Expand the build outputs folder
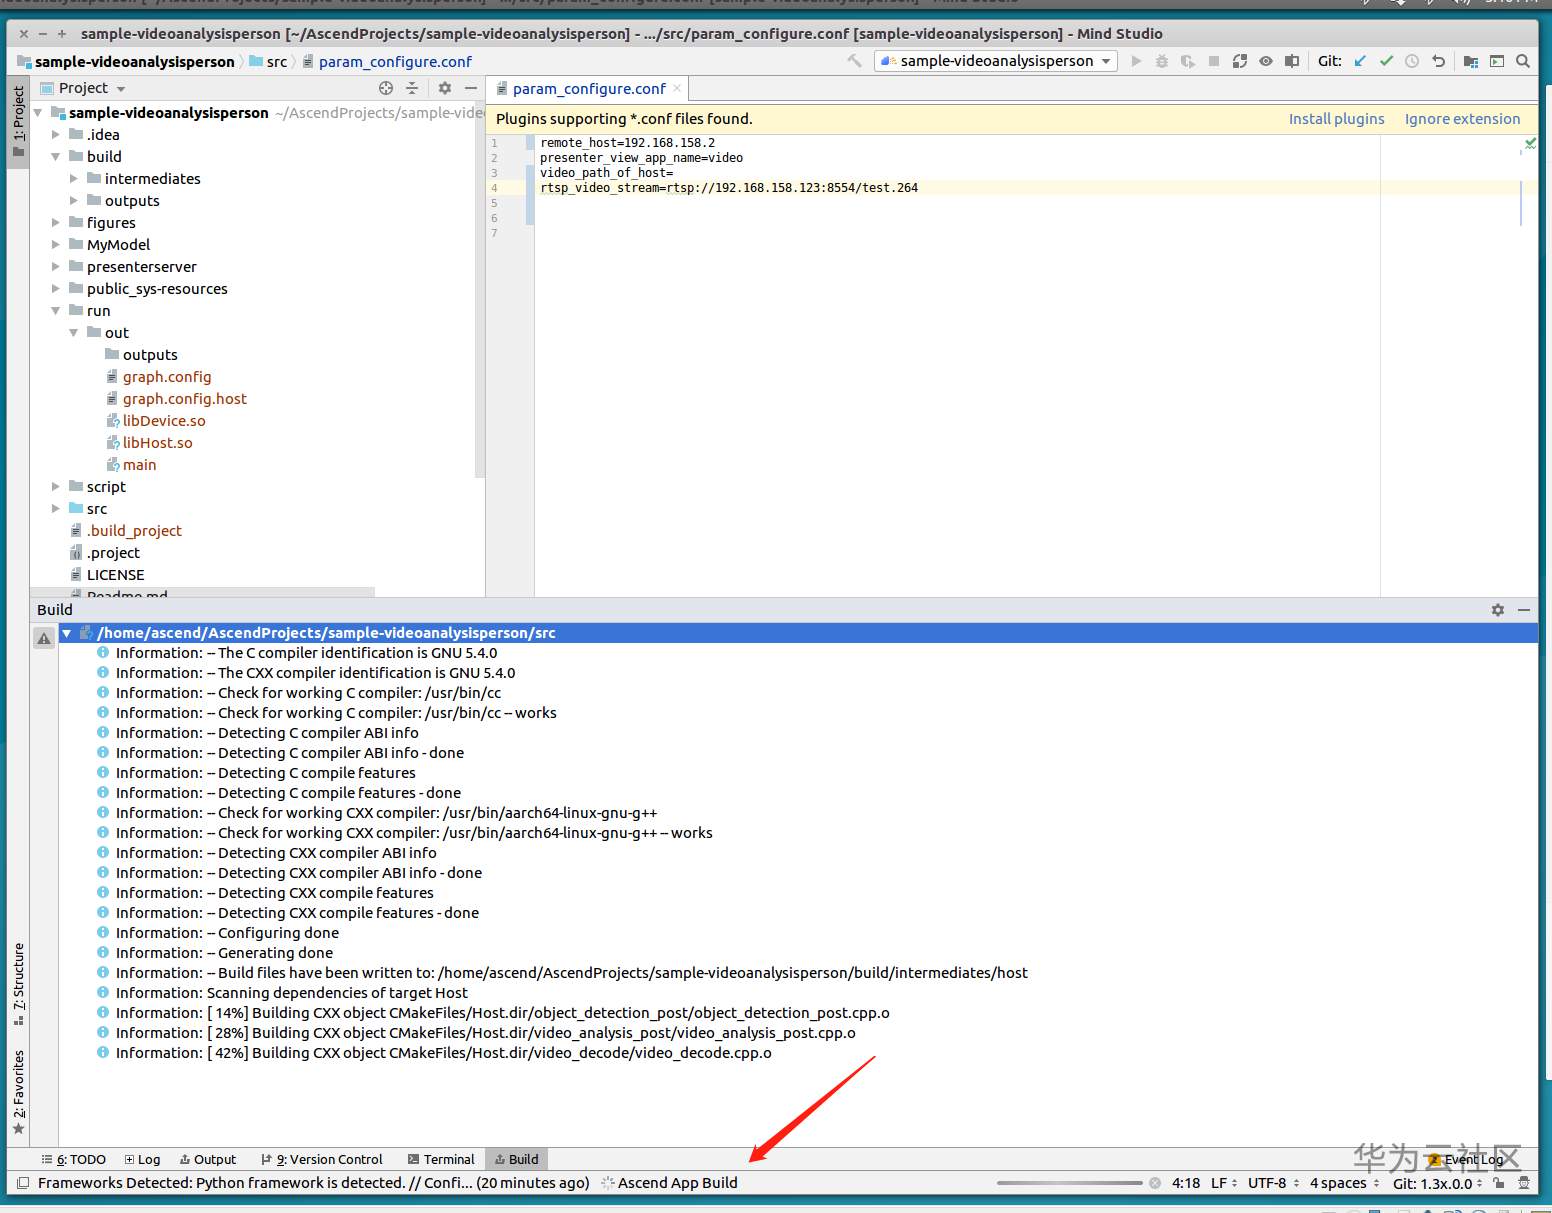 [74, 201]
